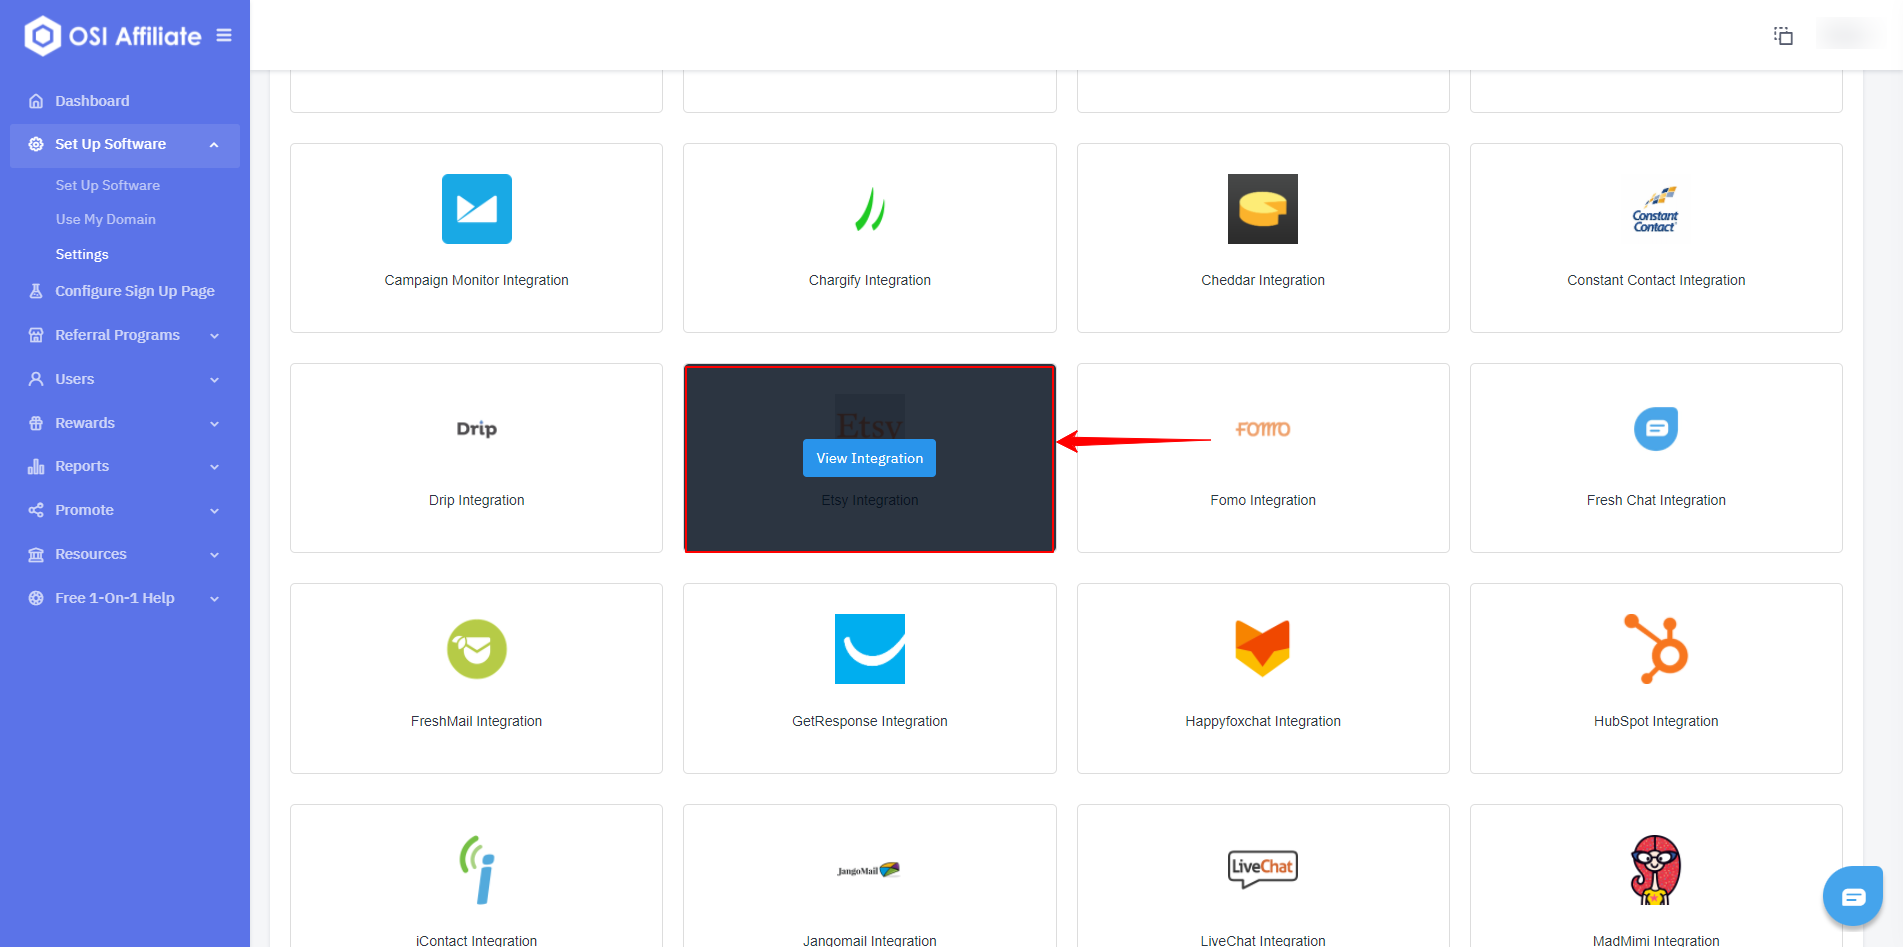Select the Cheddar cheese logo

(1263, 209)
